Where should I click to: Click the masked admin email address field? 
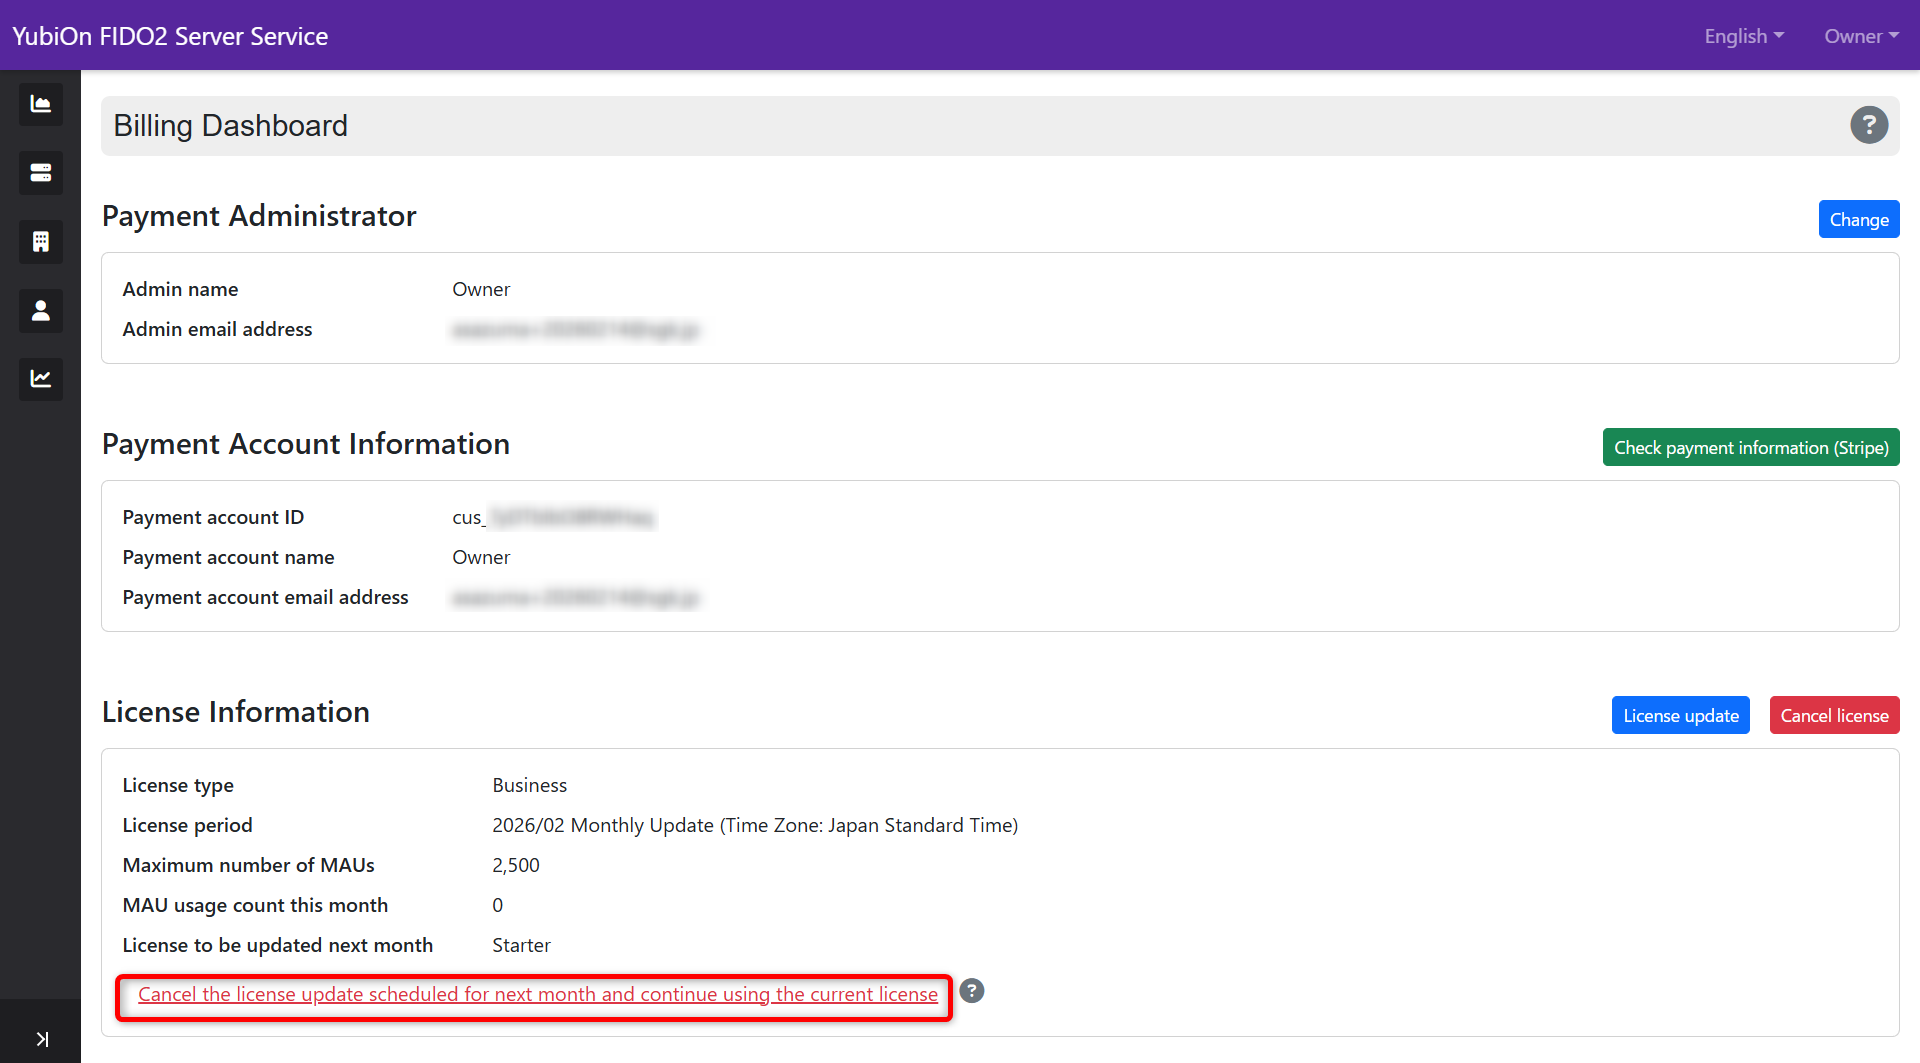coord(576,329)
